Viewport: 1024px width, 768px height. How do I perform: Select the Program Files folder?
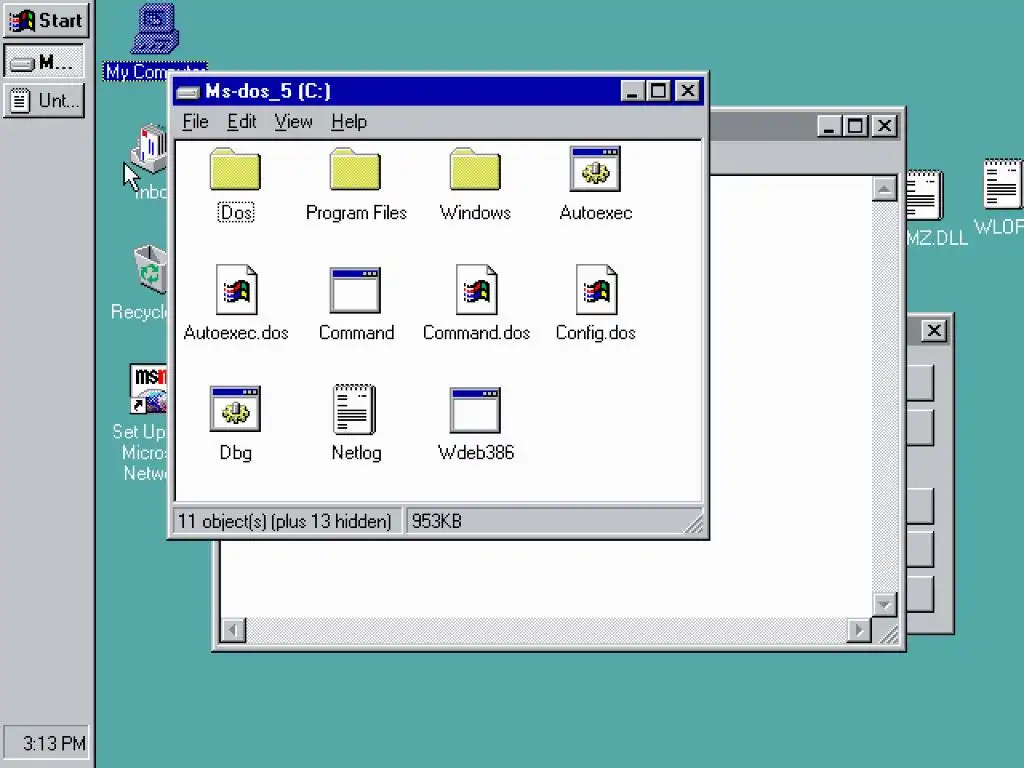click(x=355, y=170)
